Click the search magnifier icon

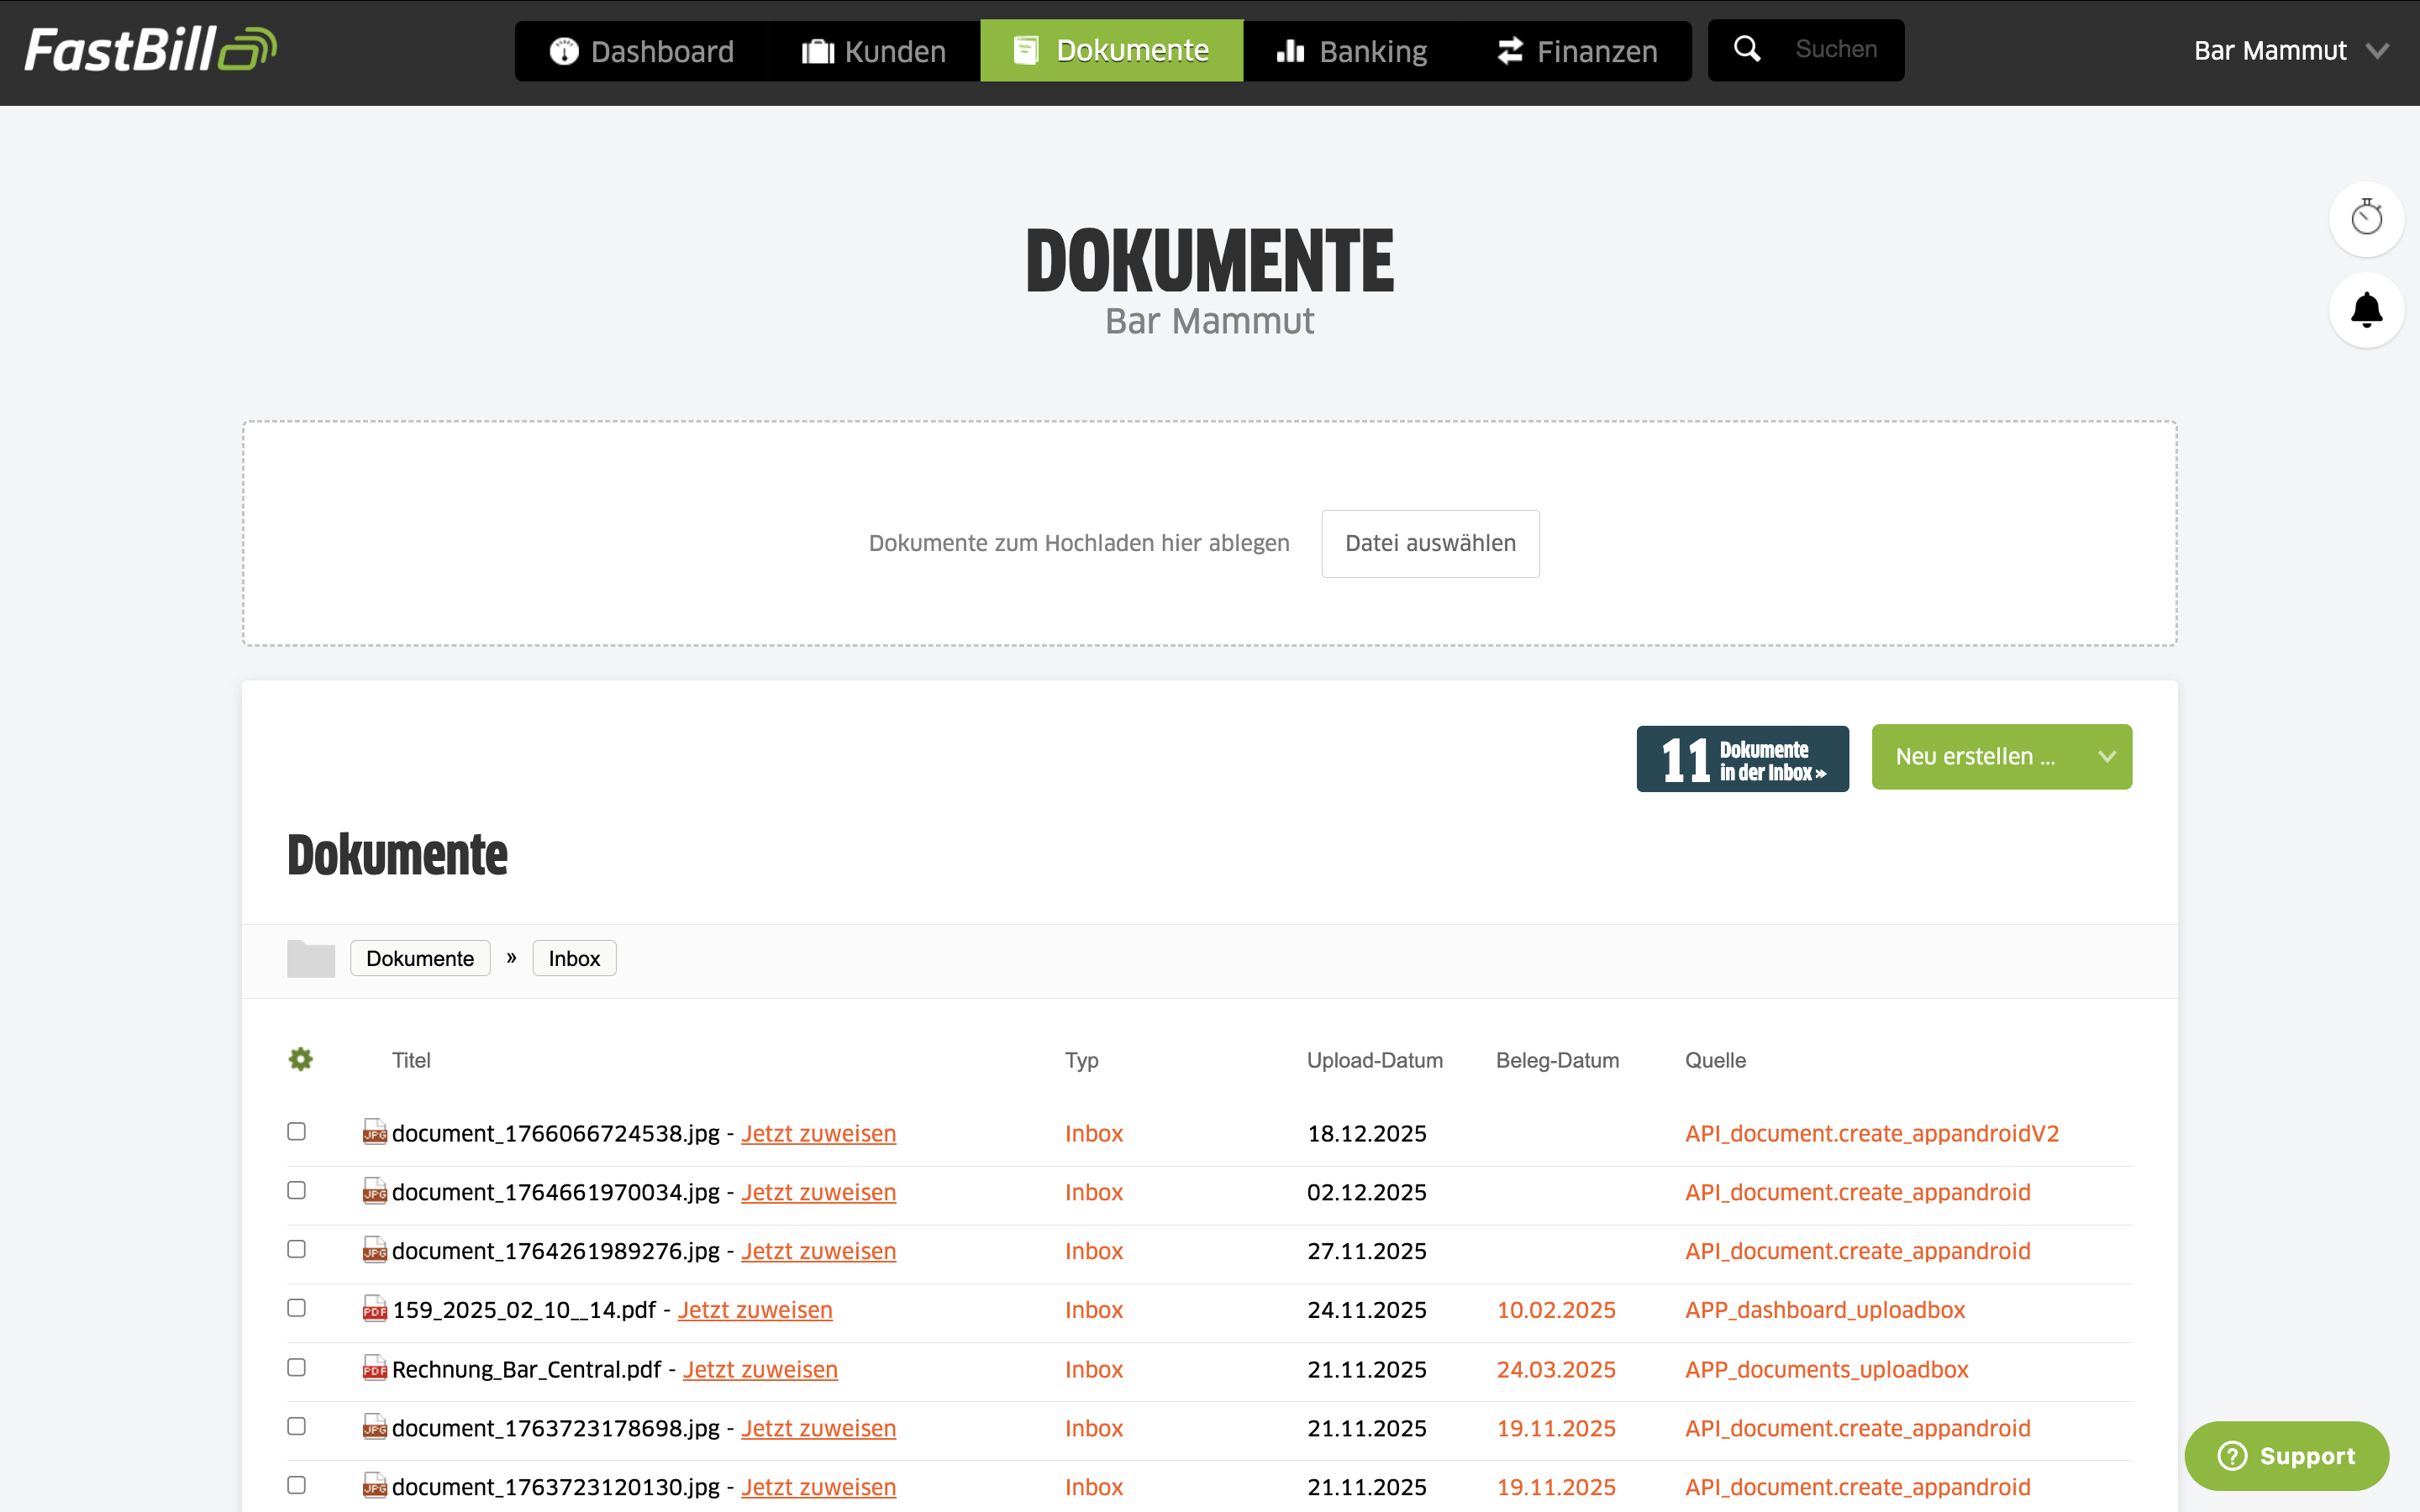click(1747, 49)
